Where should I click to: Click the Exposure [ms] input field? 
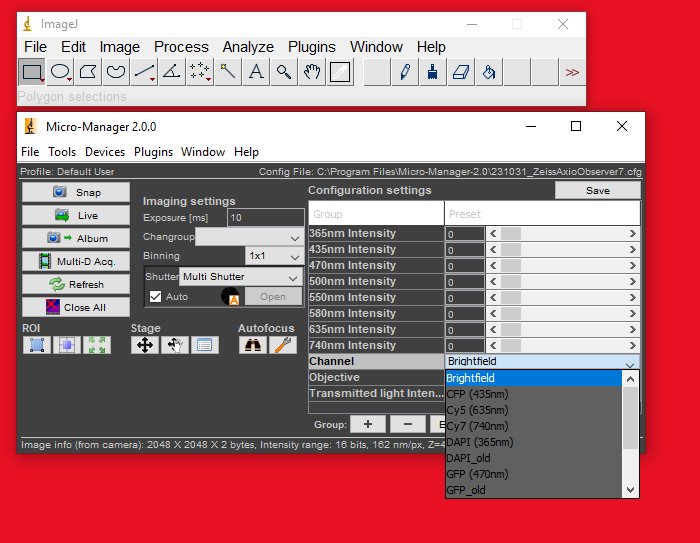[x=265, y=217]
